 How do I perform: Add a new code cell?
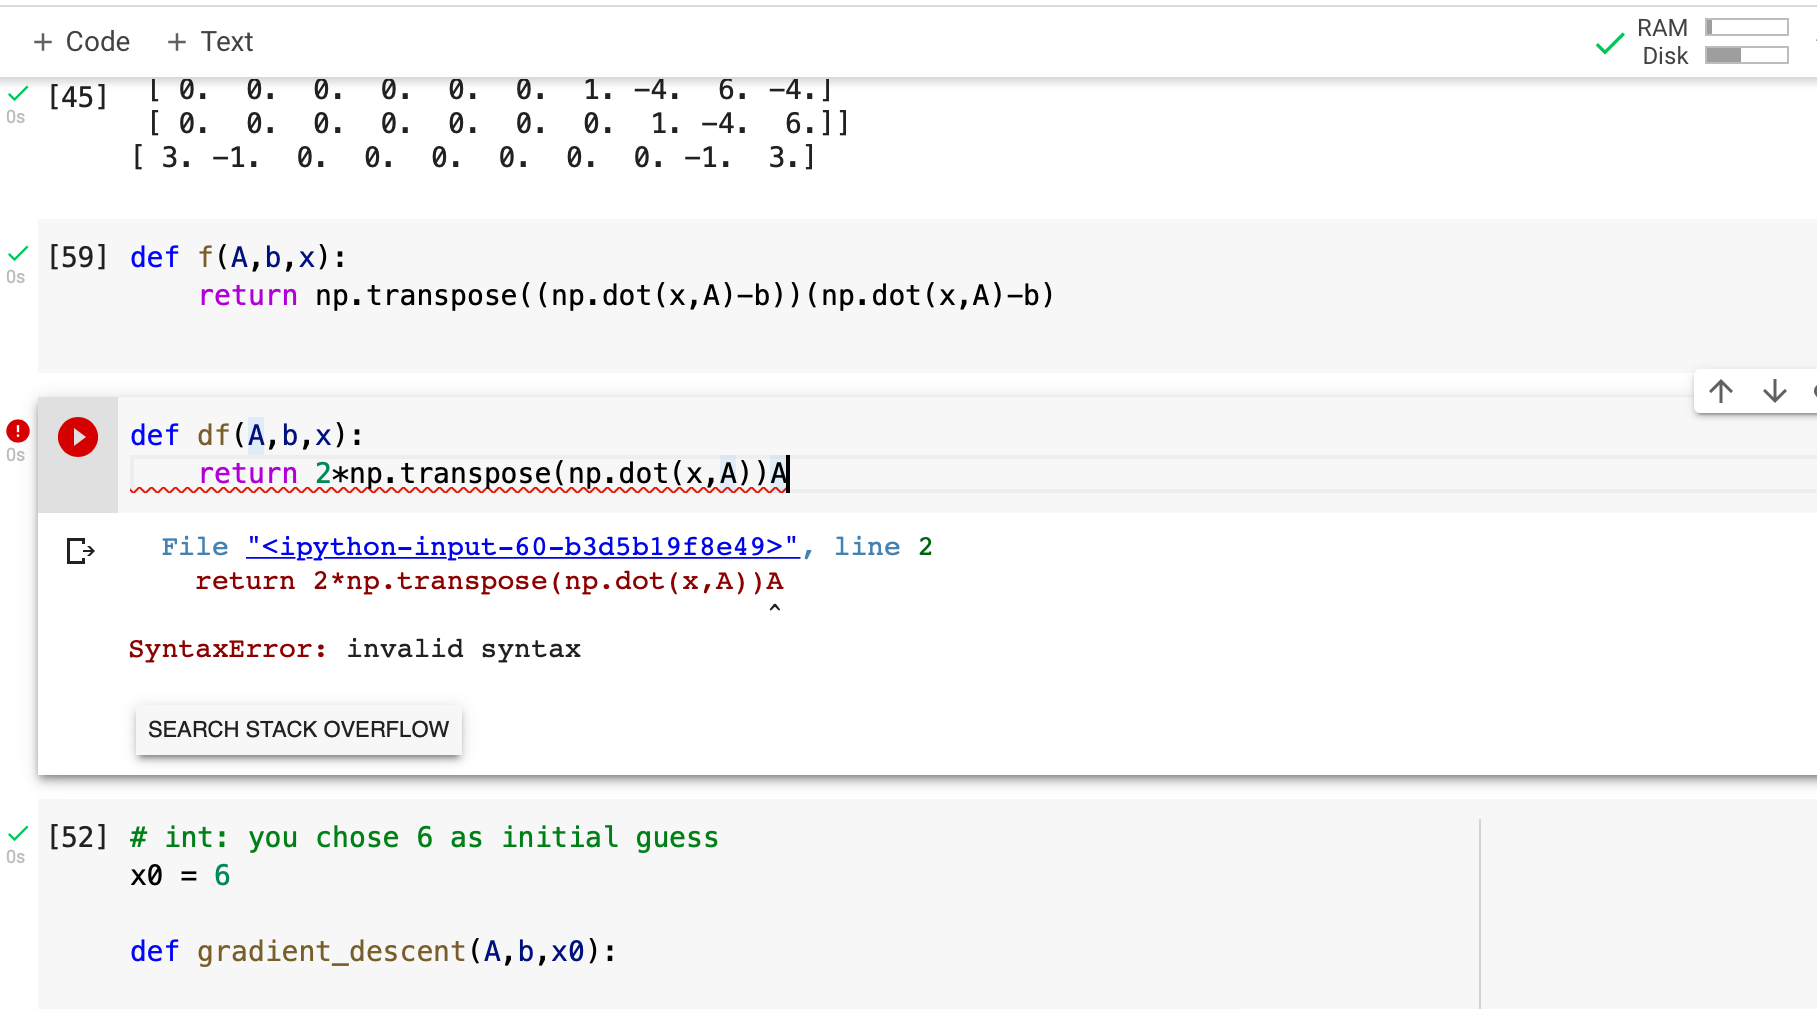81,41
